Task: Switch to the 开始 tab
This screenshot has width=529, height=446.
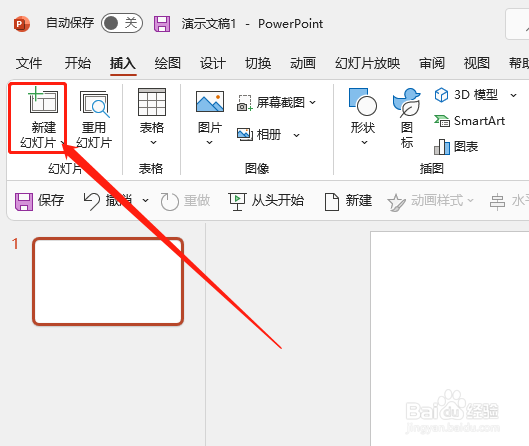Action: (78, 63)
